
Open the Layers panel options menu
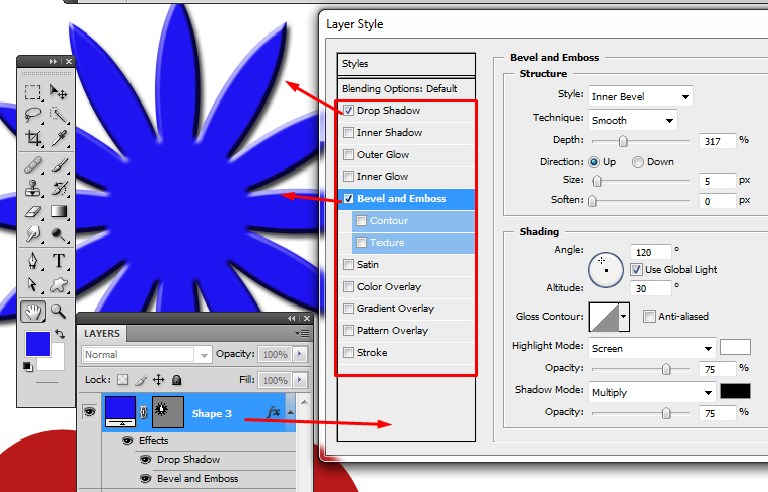point(302,333)
